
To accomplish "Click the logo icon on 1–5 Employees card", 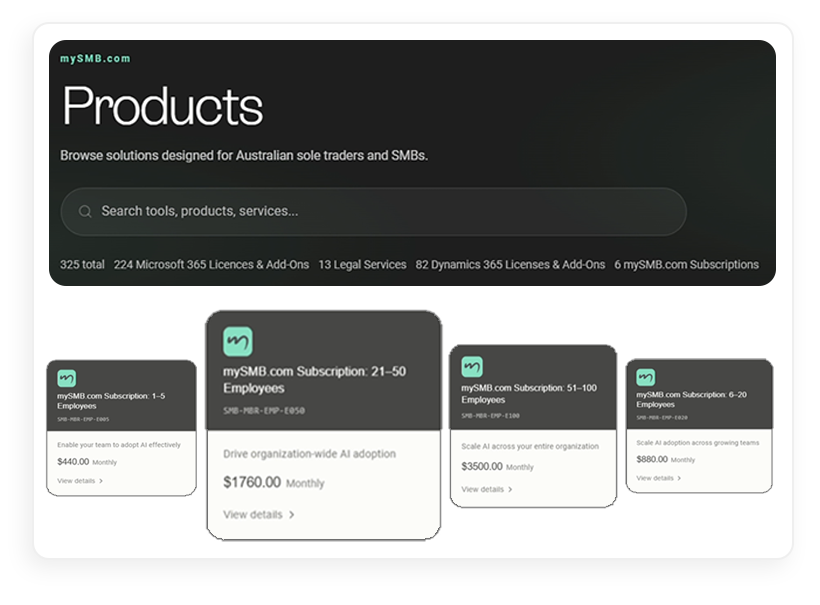I will 66,378.
